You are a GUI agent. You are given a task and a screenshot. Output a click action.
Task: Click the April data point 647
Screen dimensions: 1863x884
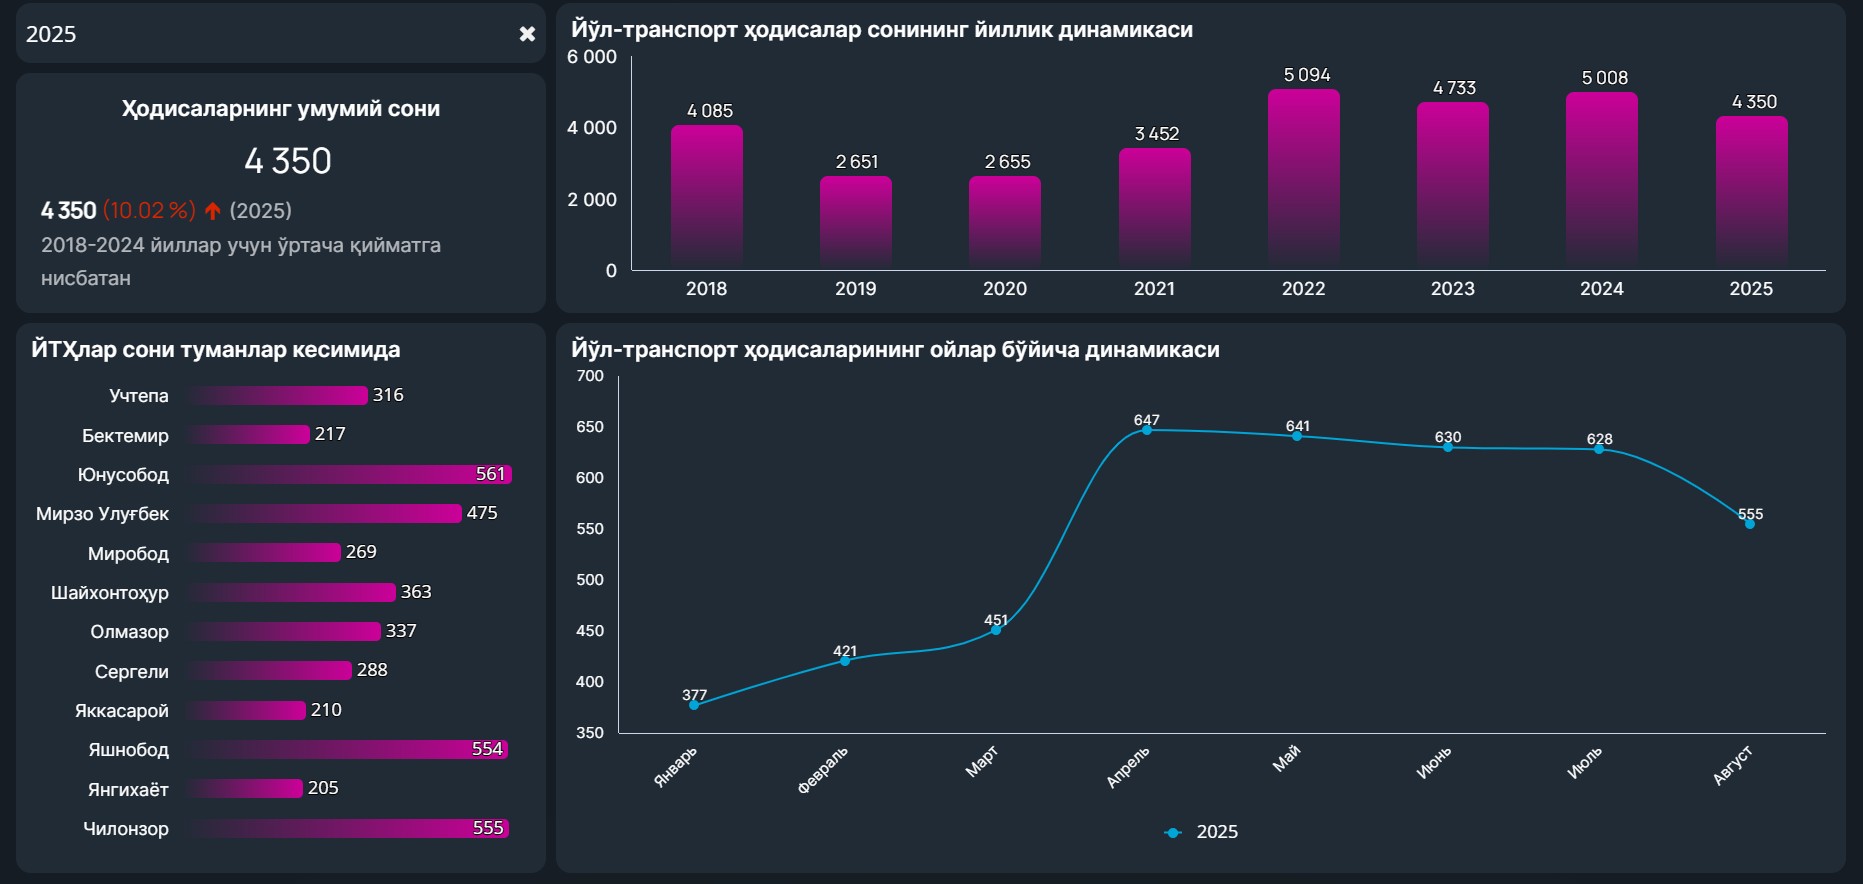coord(1147,430)
